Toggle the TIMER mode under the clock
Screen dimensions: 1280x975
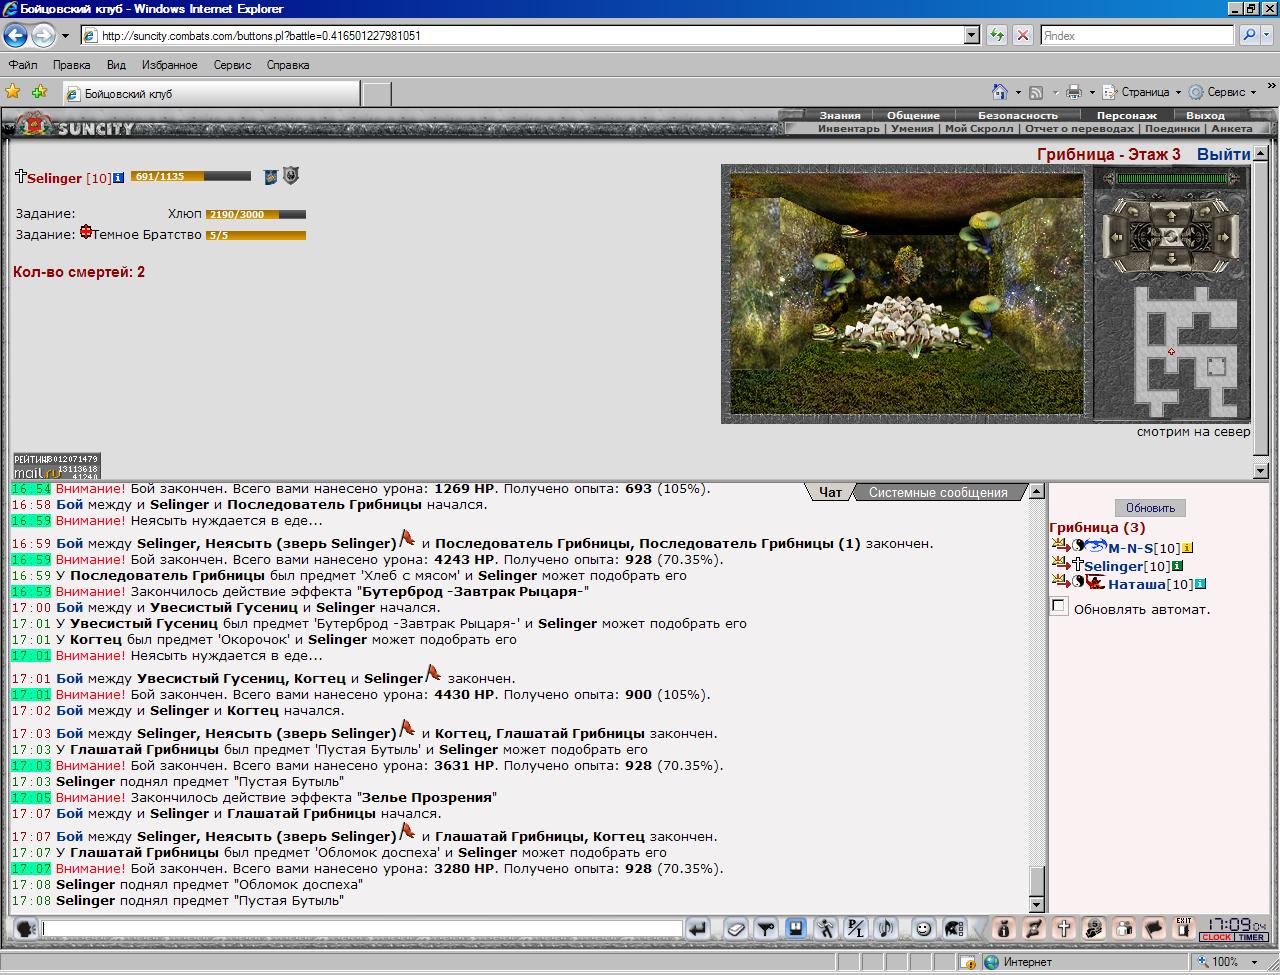pyautogui.click(x=1251, y=937)
